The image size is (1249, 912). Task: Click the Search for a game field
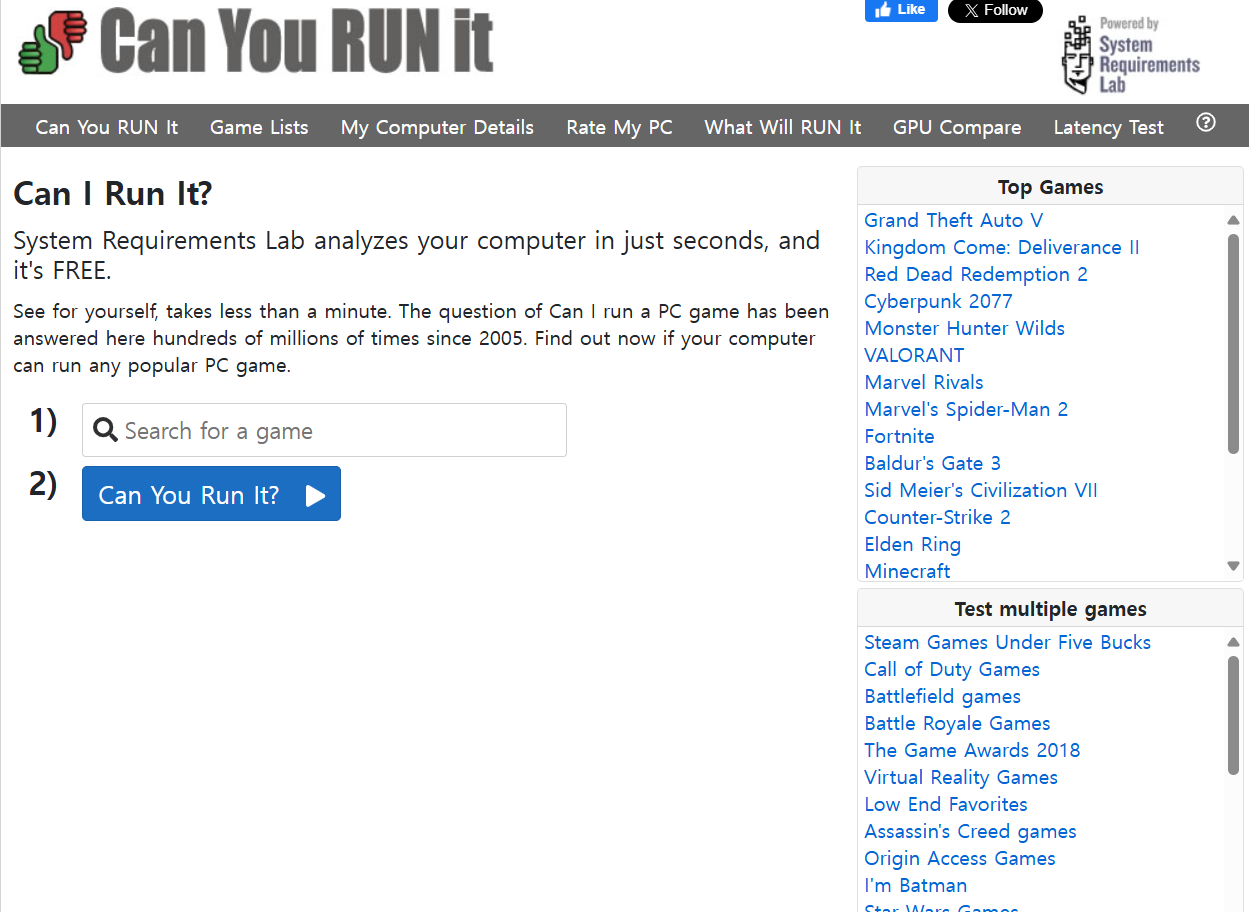[324, 430]
